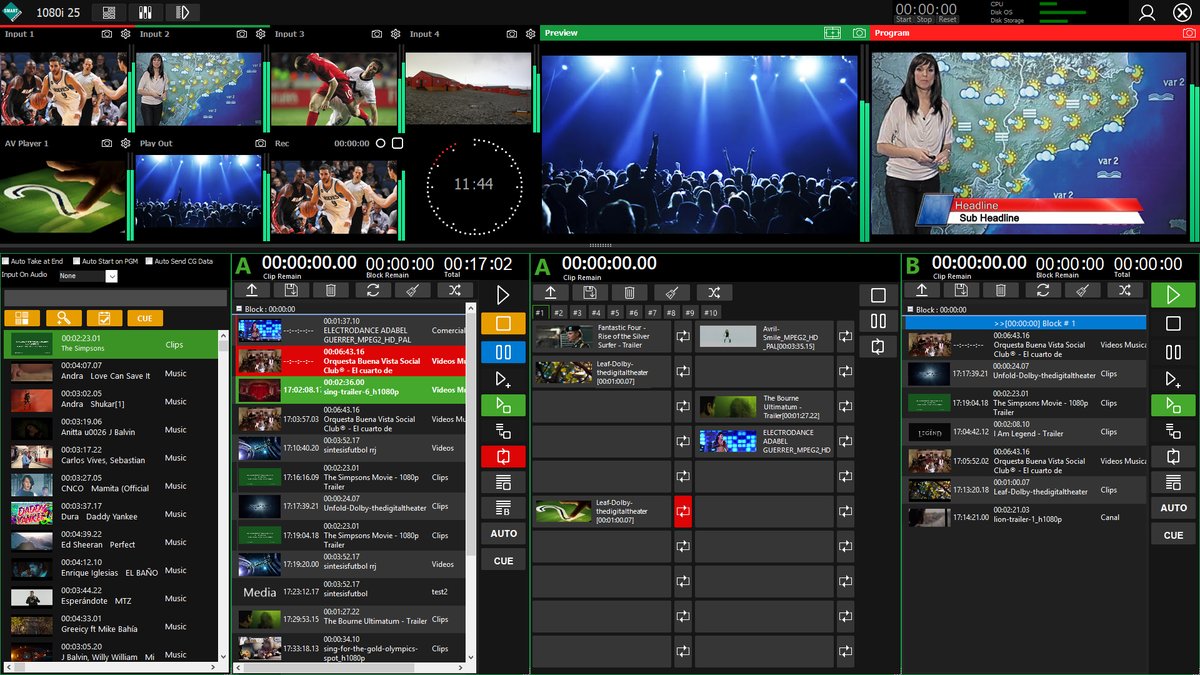Clear left A playlist with broom
This screenshot has width=1200, height=675.
point(413,290)
